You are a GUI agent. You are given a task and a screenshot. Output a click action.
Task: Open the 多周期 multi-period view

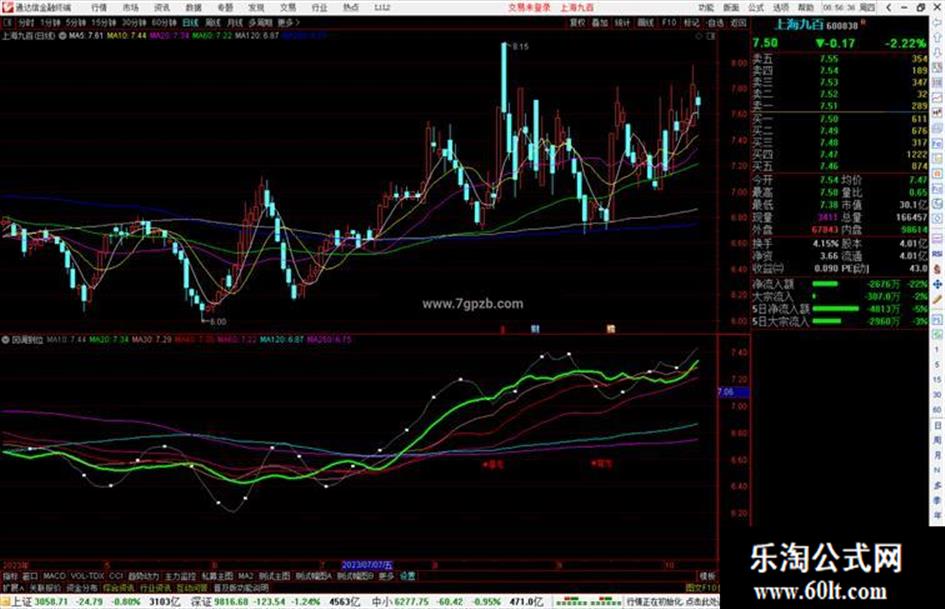(x=260, y=23)
